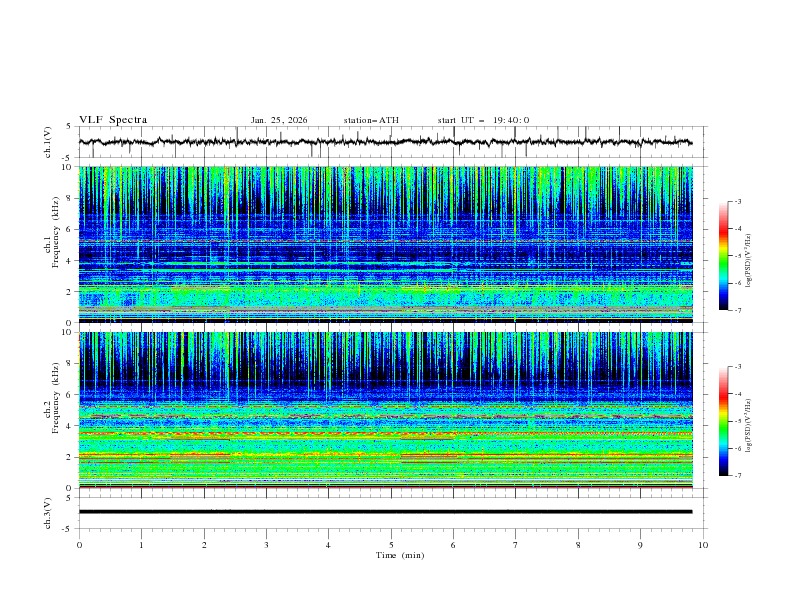This screenshot has width=792, height=612.
Task: Click the 'Time (min)' axis title
Action: [x=400, y=555]
